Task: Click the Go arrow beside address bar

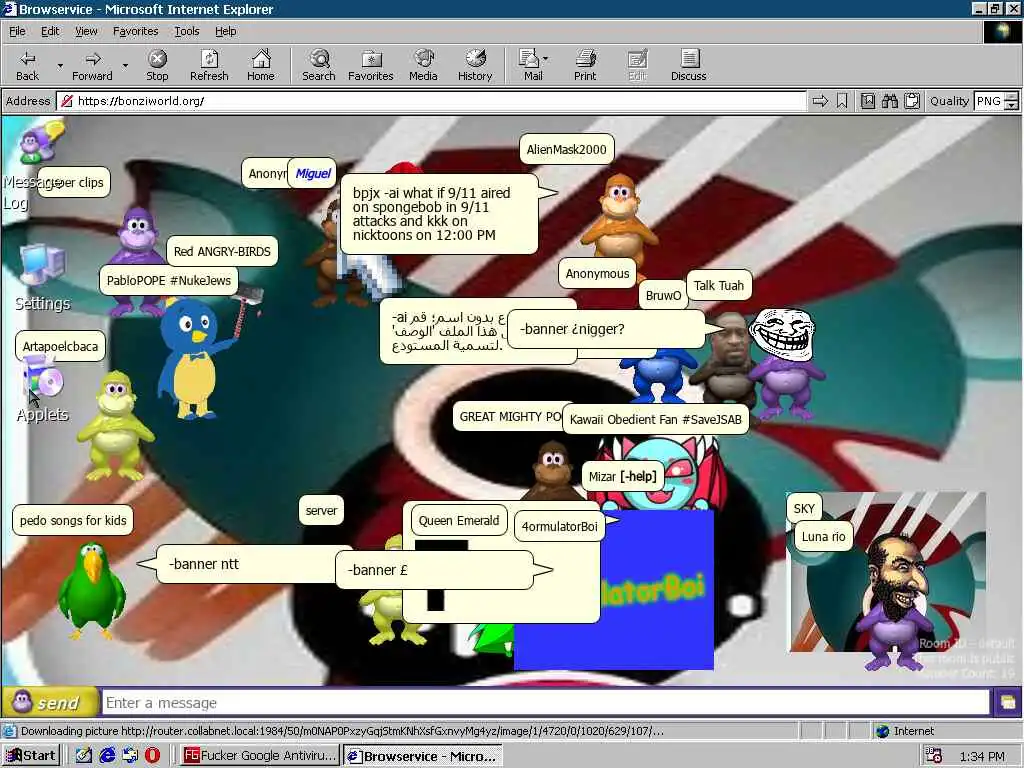Action: pos(820,101)
